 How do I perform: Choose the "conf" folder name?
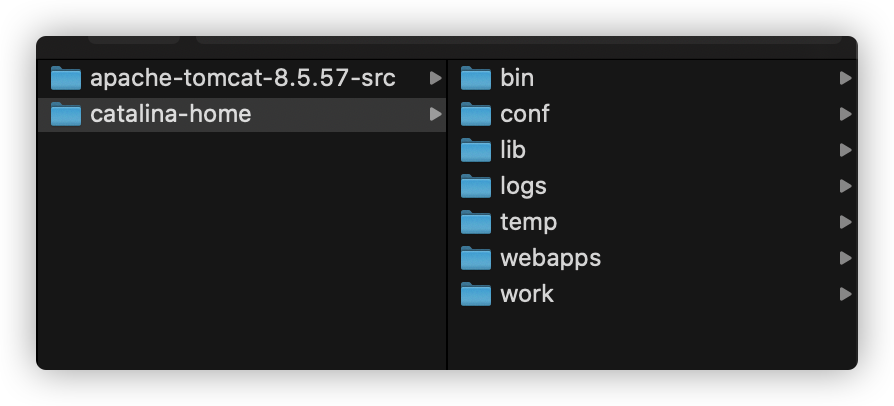[x=525, y=114]
